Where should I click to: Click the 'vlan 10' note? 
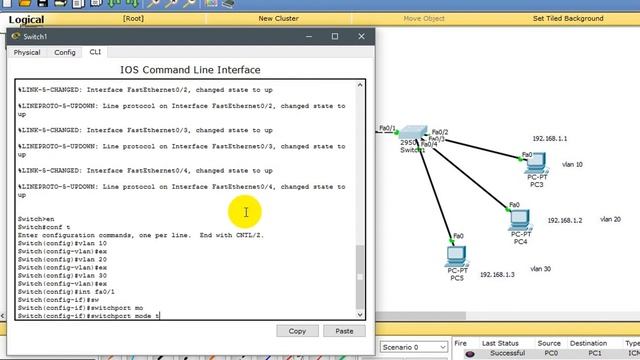572,164
